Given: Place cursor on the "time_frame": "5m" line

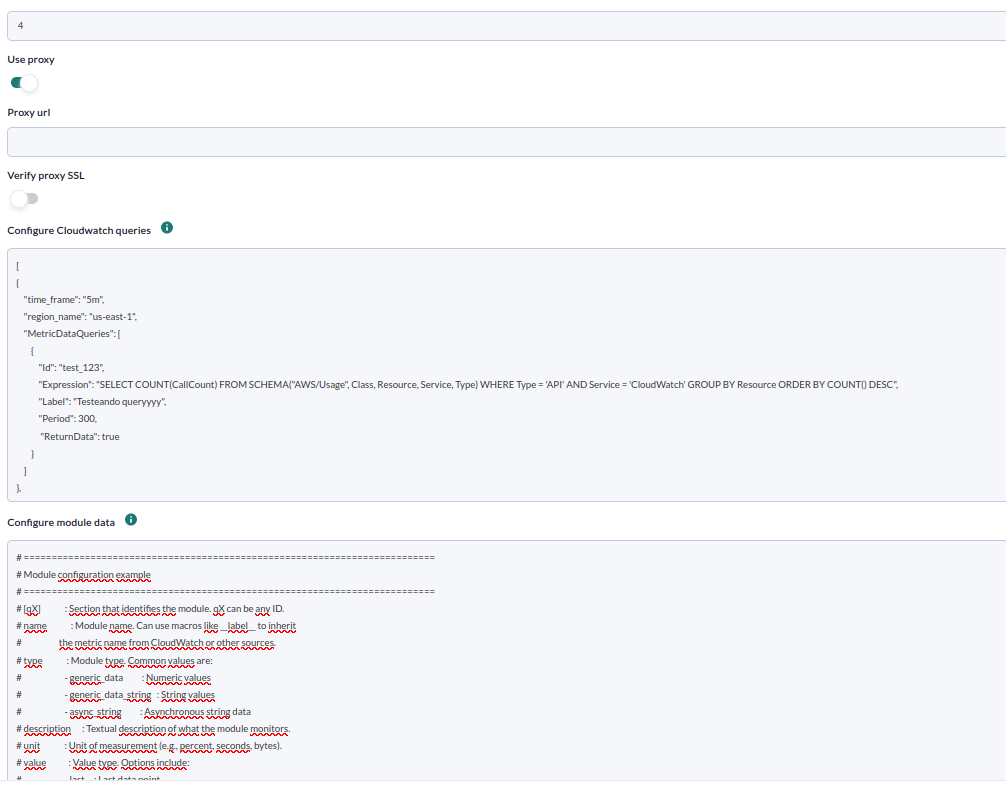Looking at the screenshot, I should tap(64, 300).
